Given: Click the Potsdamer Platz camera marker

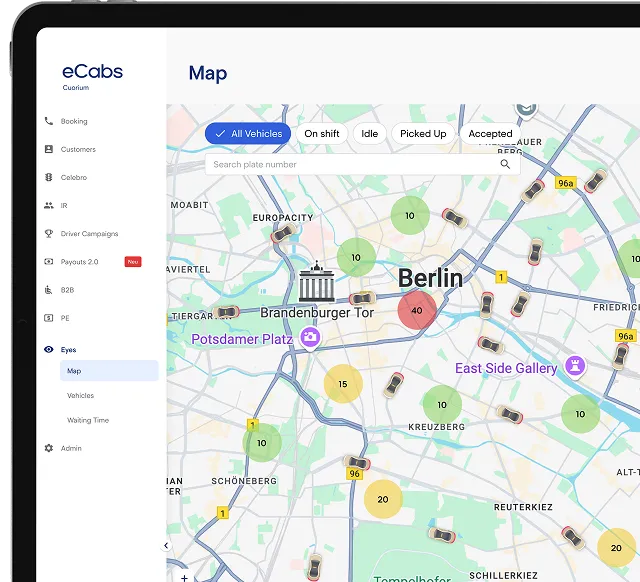Looking at the screenshot, I should 310,338.
